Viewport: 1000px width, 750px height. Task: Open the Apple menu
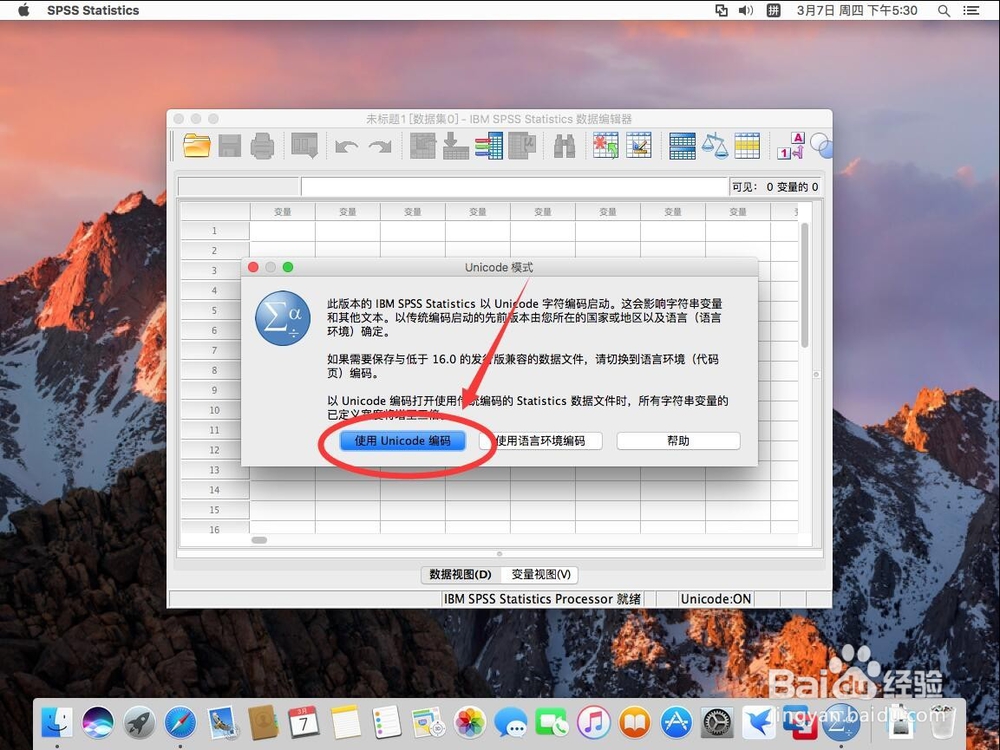[x=24, y=10]
